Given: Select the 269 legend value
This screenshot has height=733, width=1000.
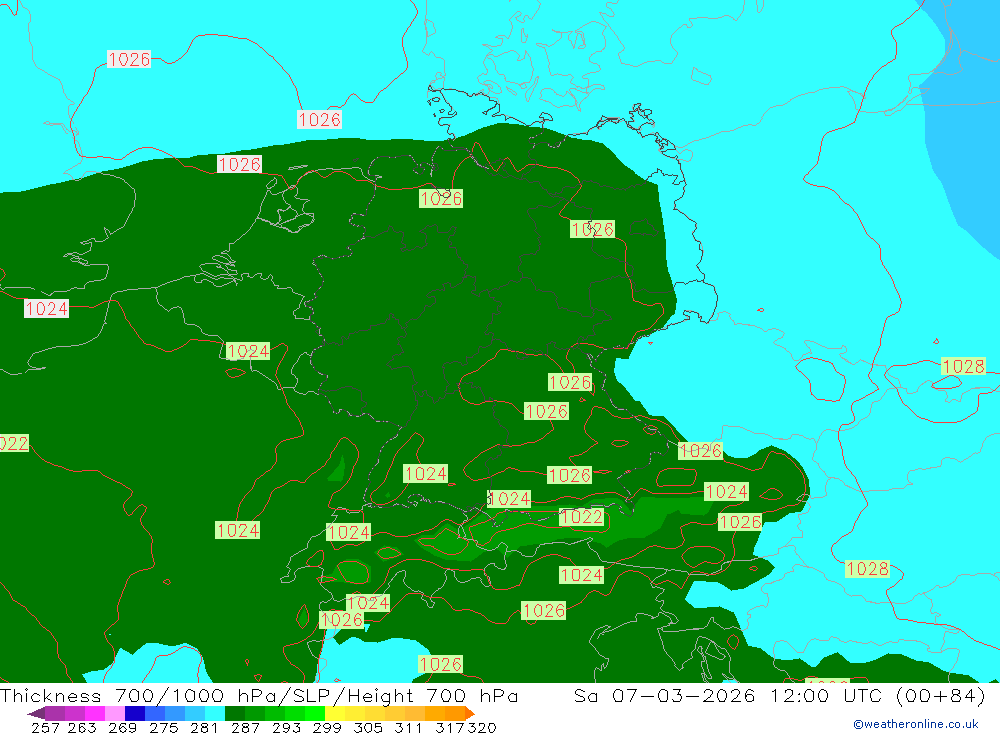Looking at the screenshot, I should point(122,727).
